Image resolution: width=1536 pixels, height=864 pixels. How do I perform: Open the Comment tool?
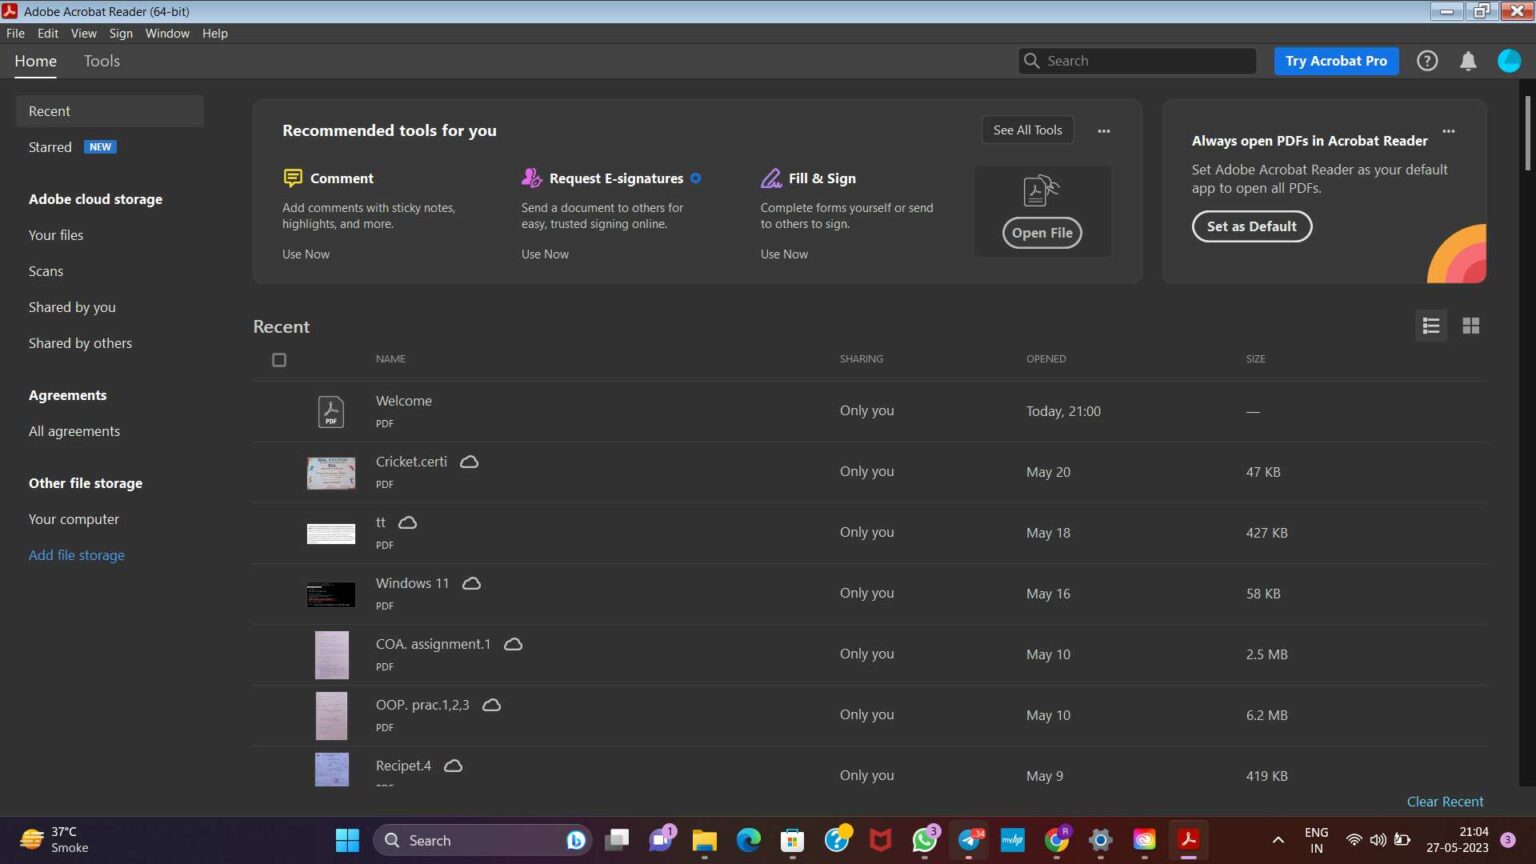341,178
